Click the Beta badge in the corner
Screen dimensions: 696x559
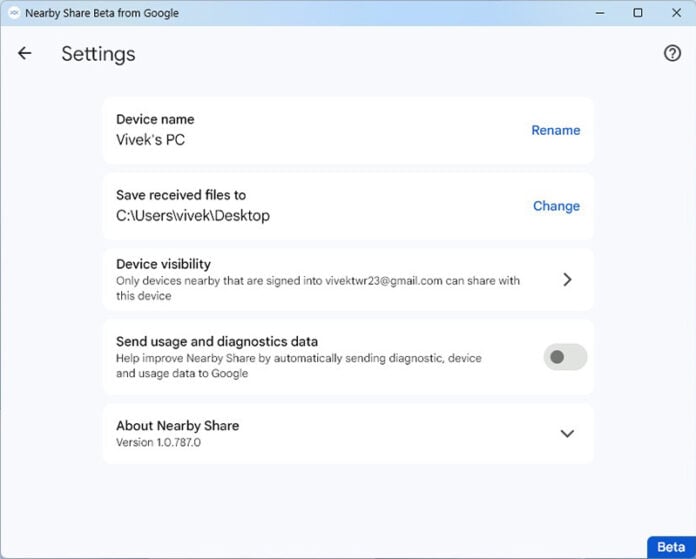click(x=670, y=547)
